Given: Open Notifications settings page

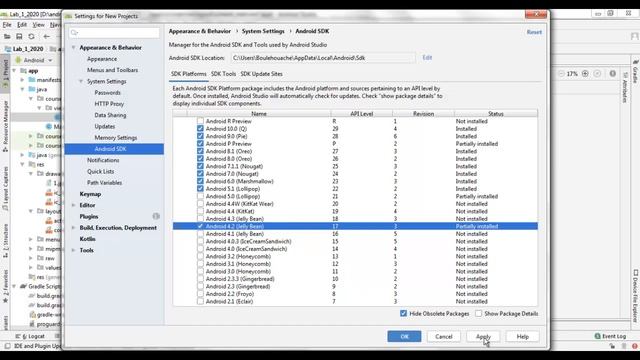Looking at the screenshot, I should [x=103, y=160].
